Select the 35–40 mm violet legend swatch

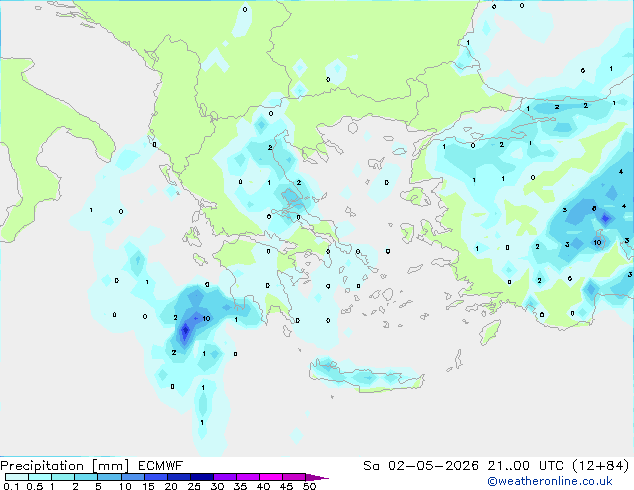247,477
